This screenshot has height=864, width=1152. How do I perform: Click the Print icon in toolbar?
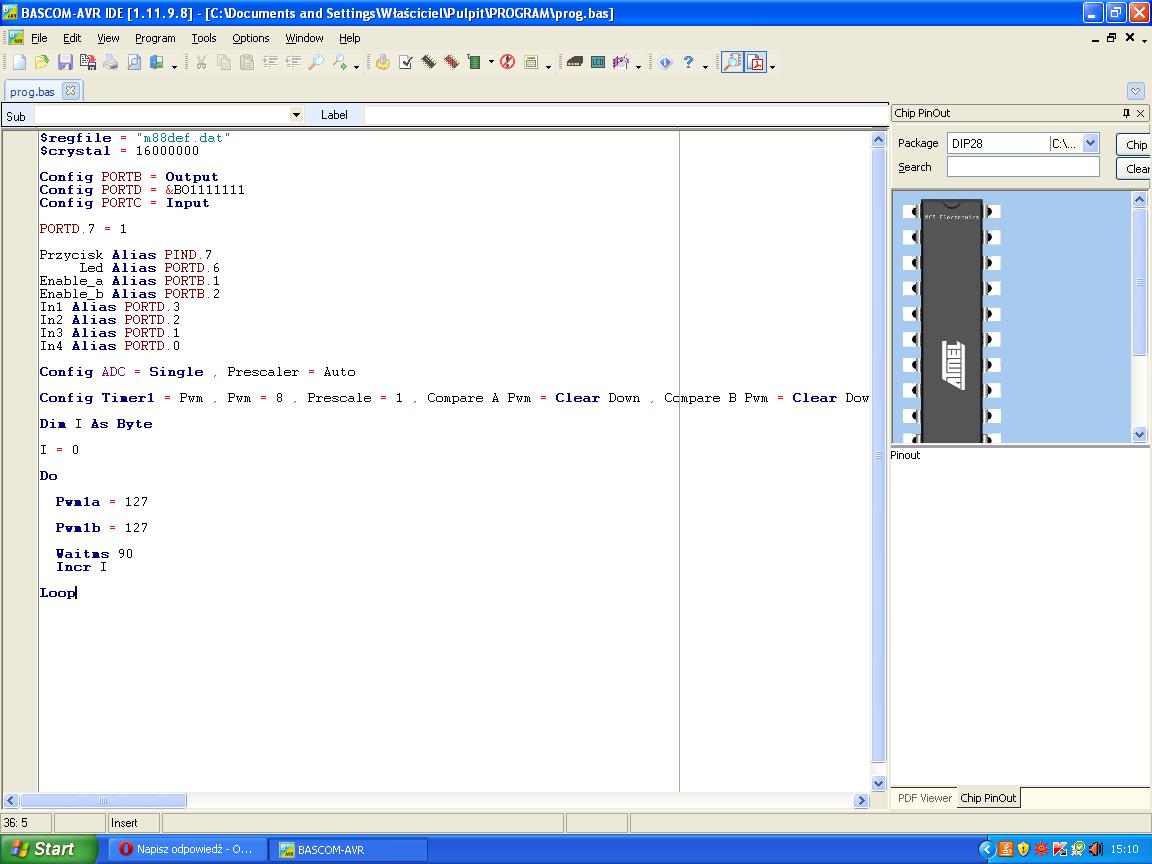111,62
